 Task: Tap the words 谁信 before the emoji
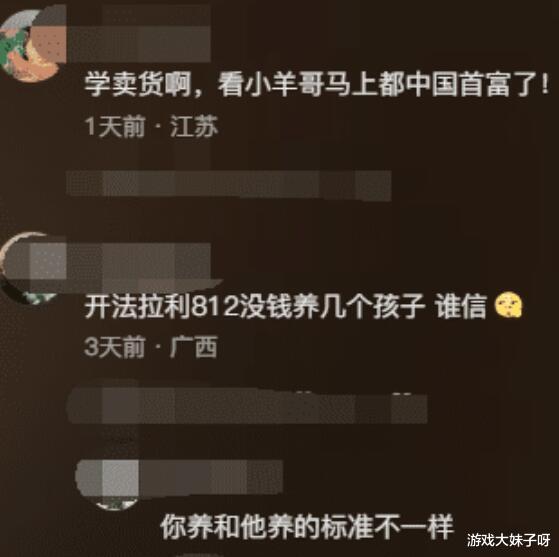(x=462, y=306)
